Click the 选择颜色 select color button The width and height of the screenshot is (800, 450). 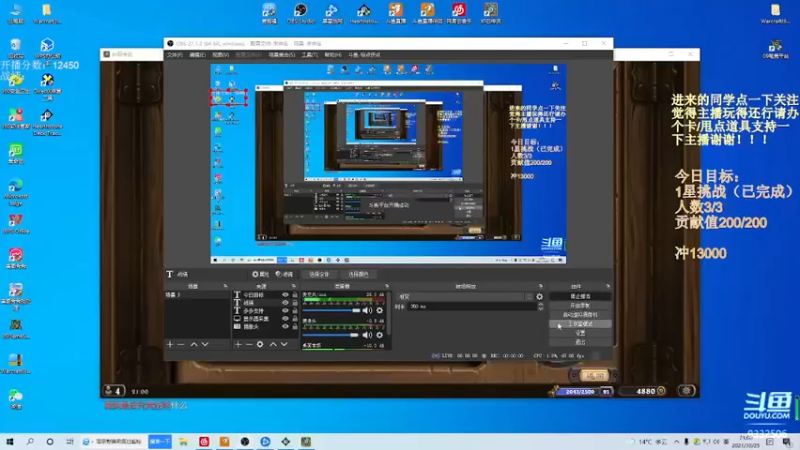click(358, 274)
